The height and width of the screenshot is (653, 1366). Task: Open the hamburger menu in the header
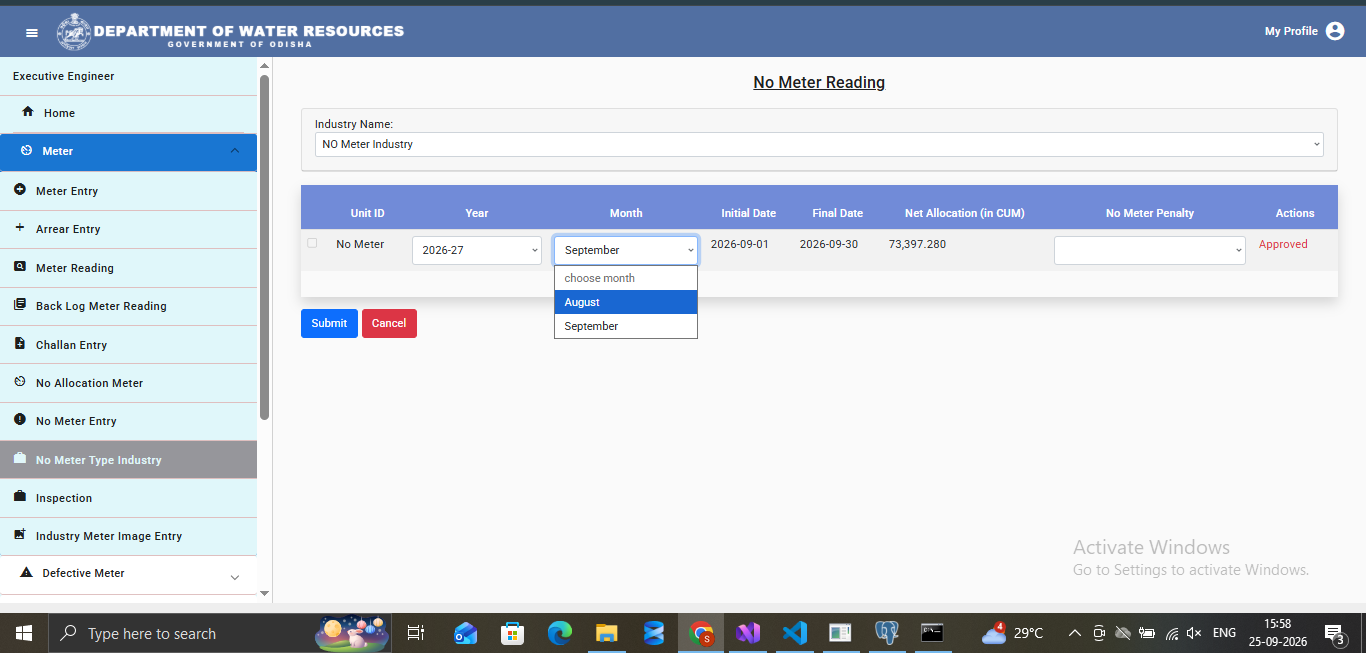pyautogui.click(x=32, y=33)
